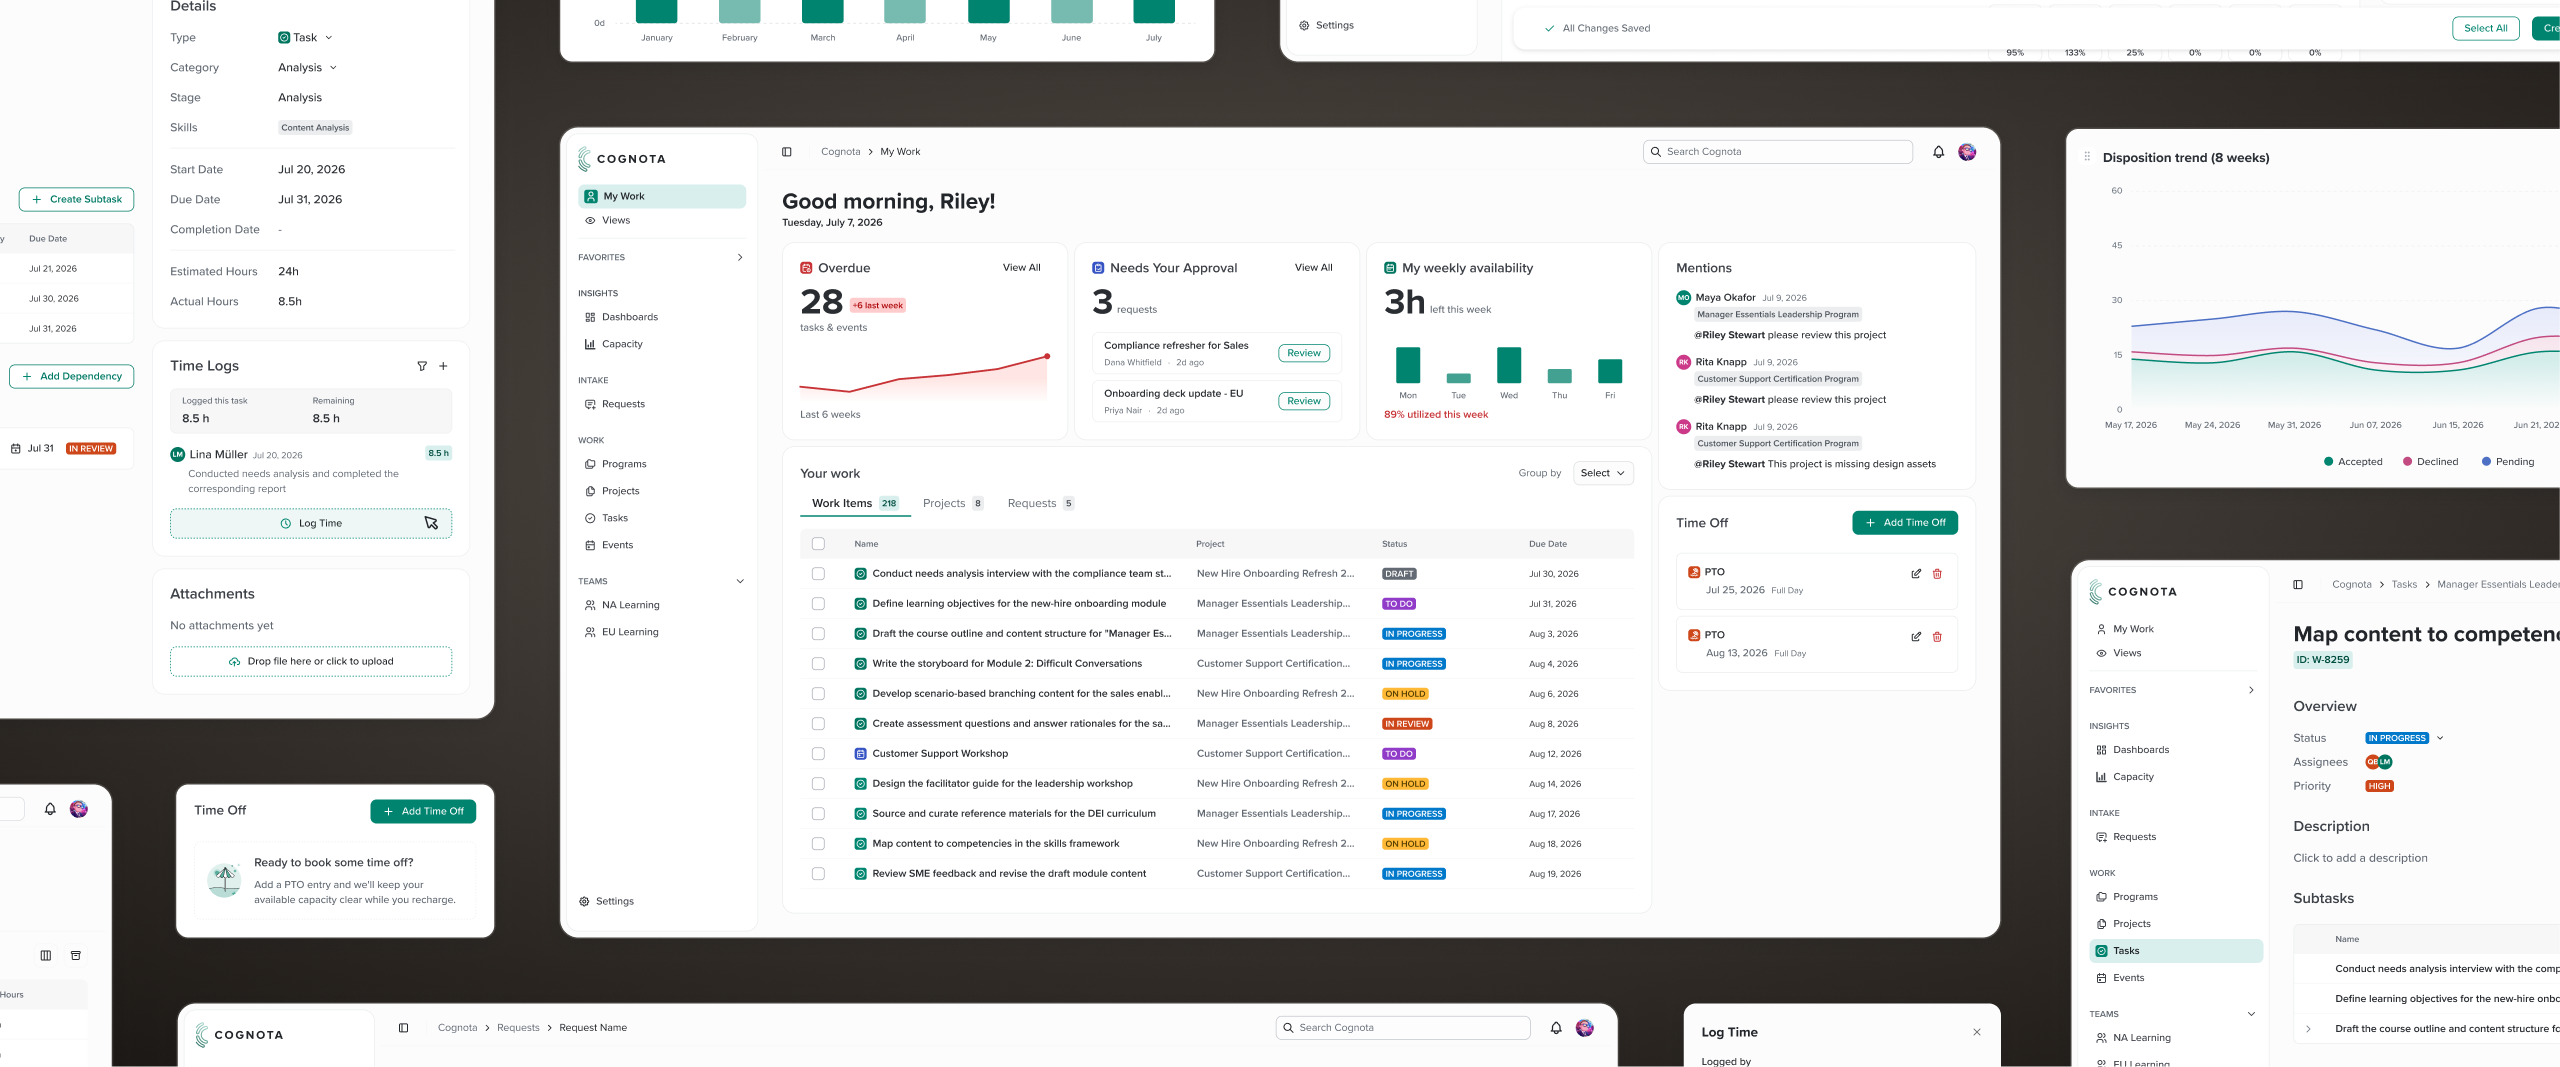Edit the PTO entry for Aug 13, 2026
The image size is (2560, 1067).
[1916, 637]
